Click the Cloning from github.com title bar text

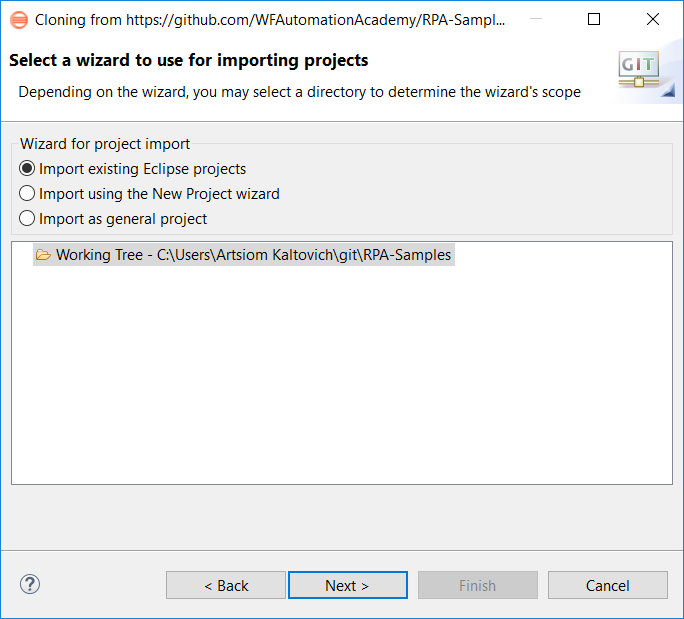[270, 20]
